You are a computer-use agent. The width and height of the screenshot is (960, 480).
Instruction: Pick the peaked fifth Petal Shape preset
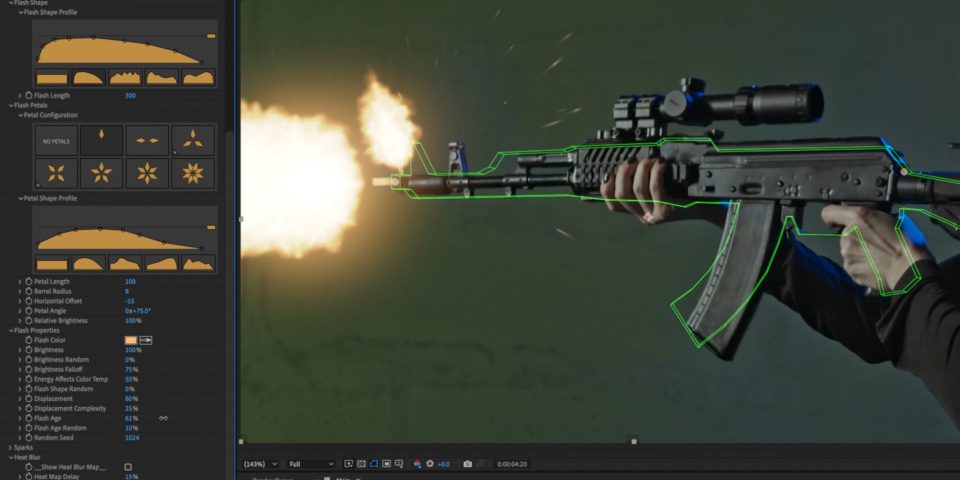tap(198, 263)
